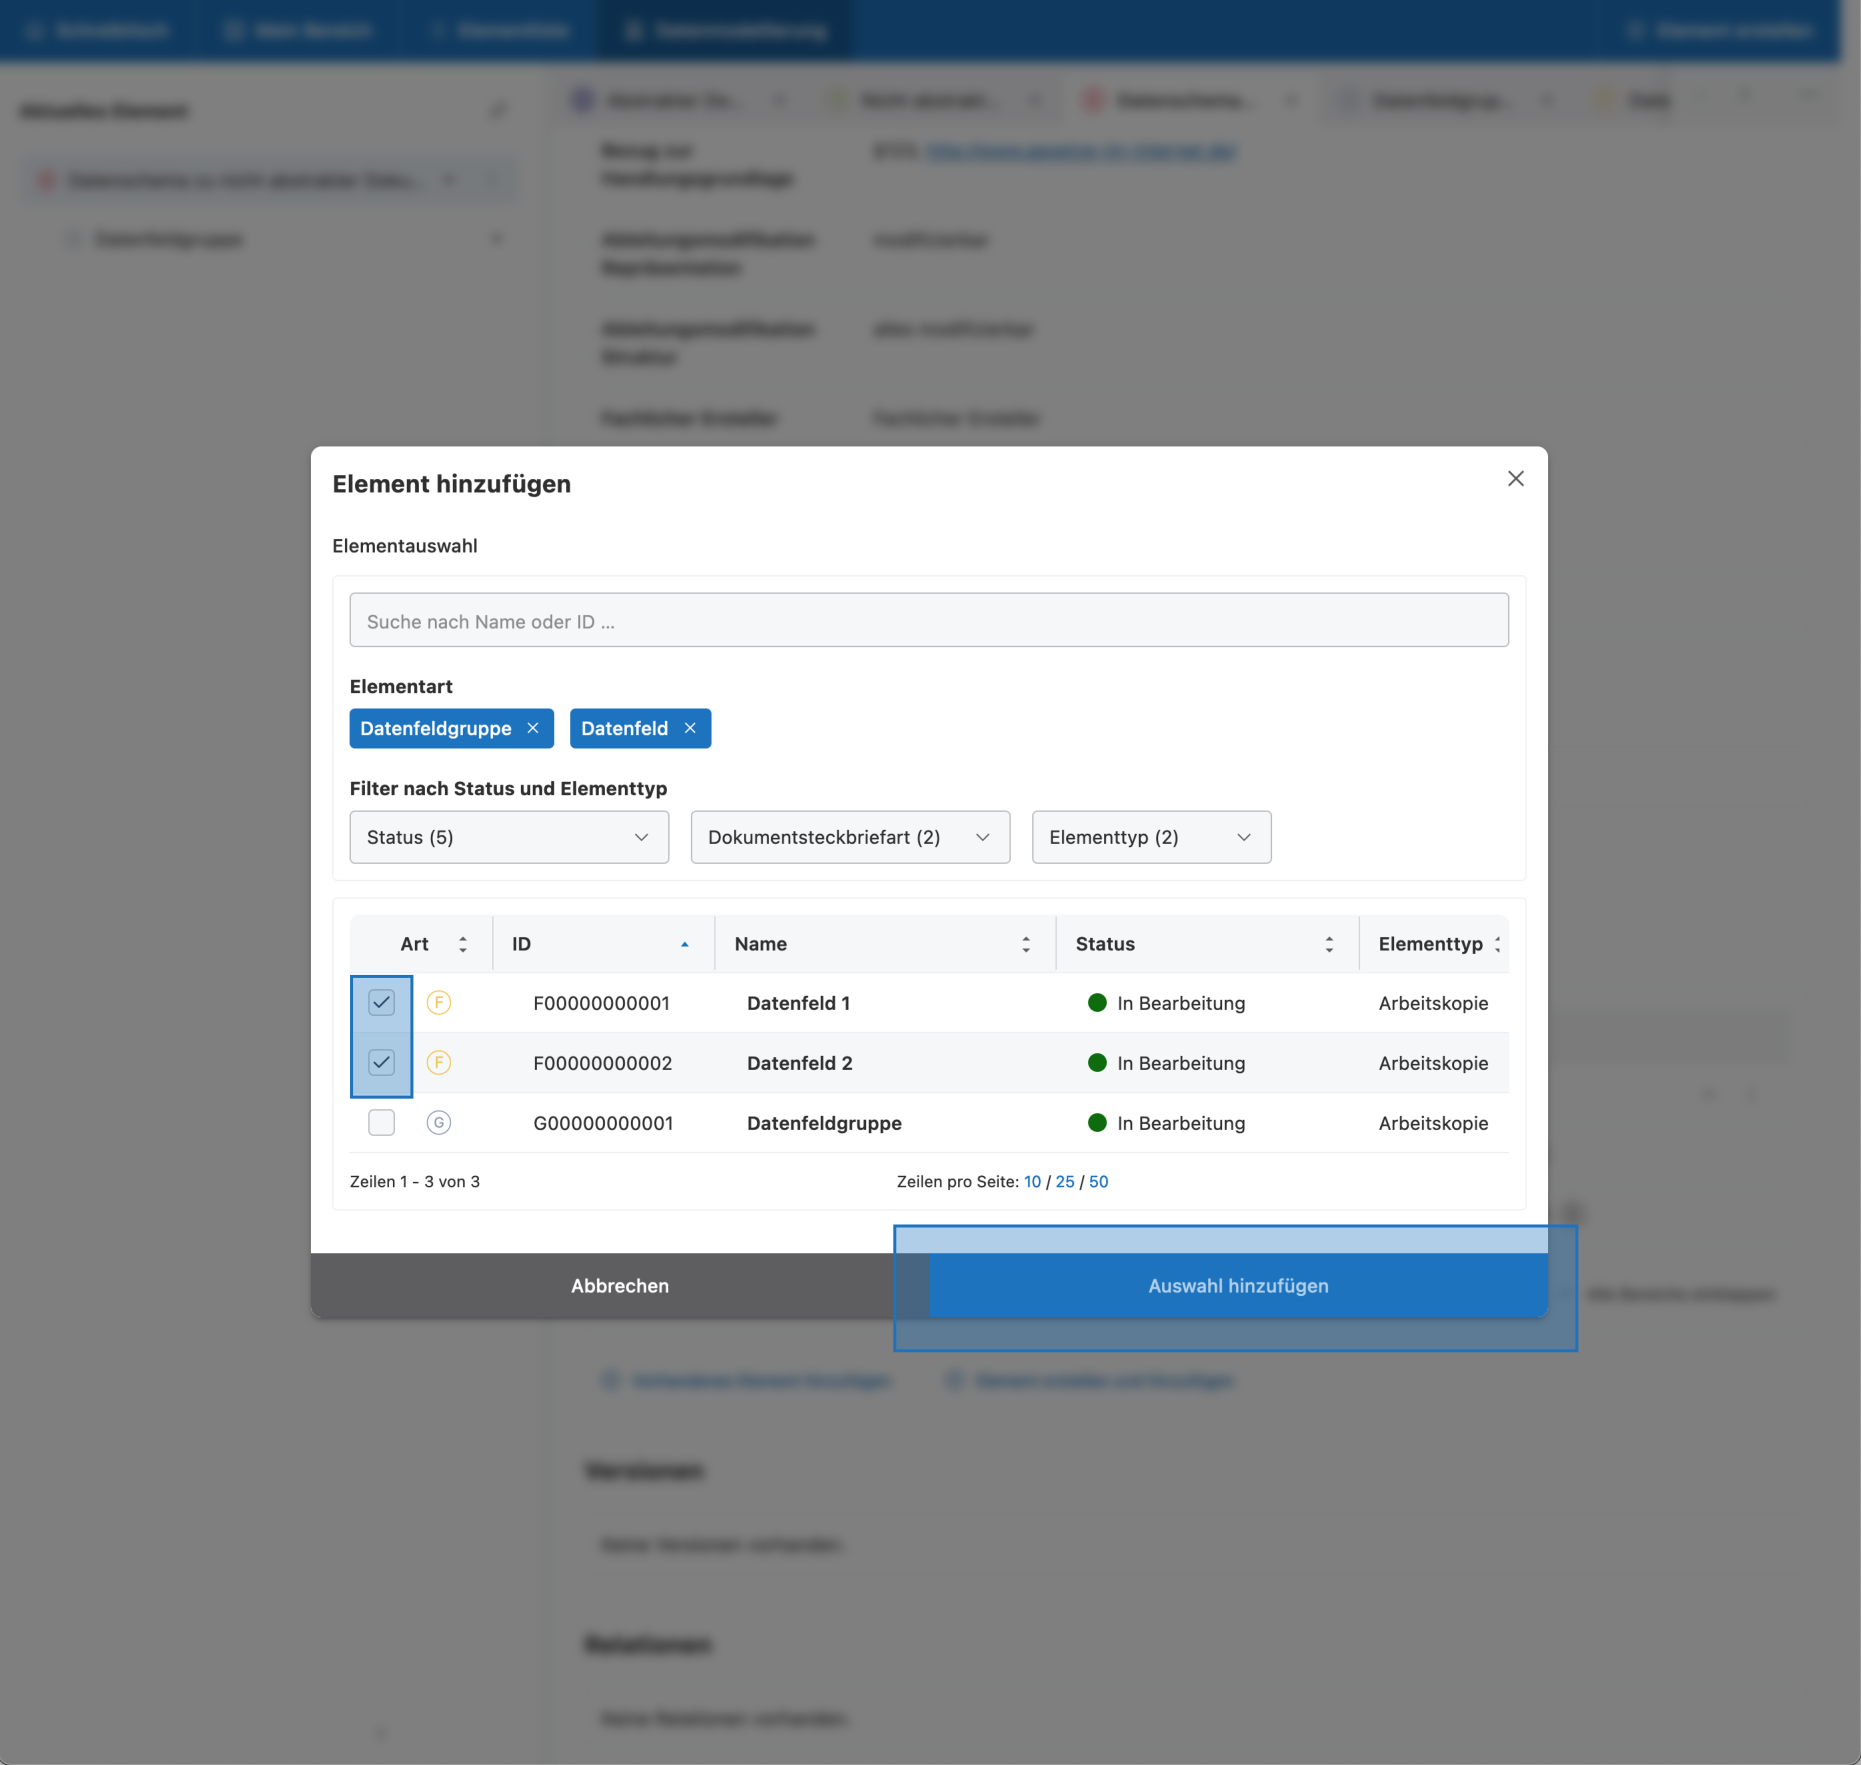Remove the Datenfeld filter chip
The height and width of the screenshot is (1765, 1861).
coord(690,728)
